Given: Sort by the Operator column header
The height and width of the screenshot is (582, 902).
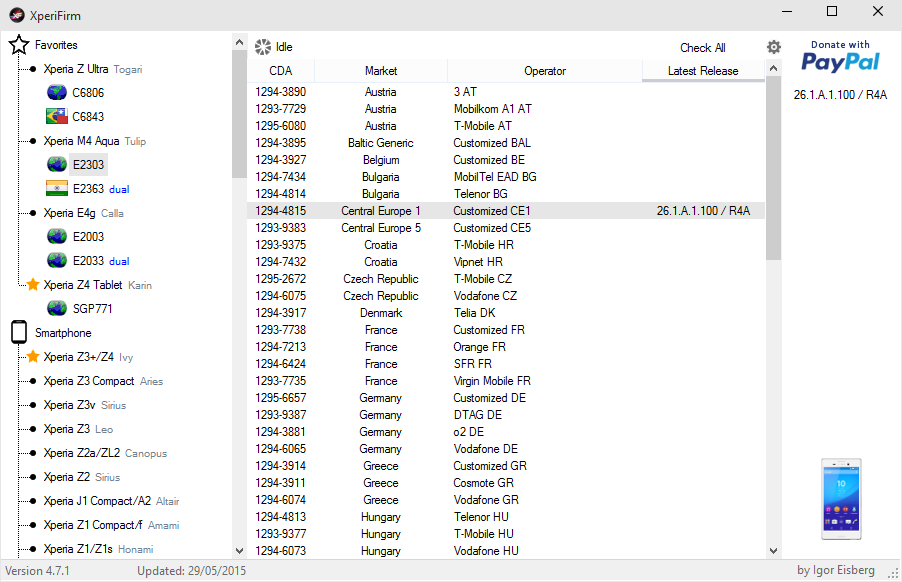Looking at the screenshot, I should pyautogui.click(x=545, y=71).
